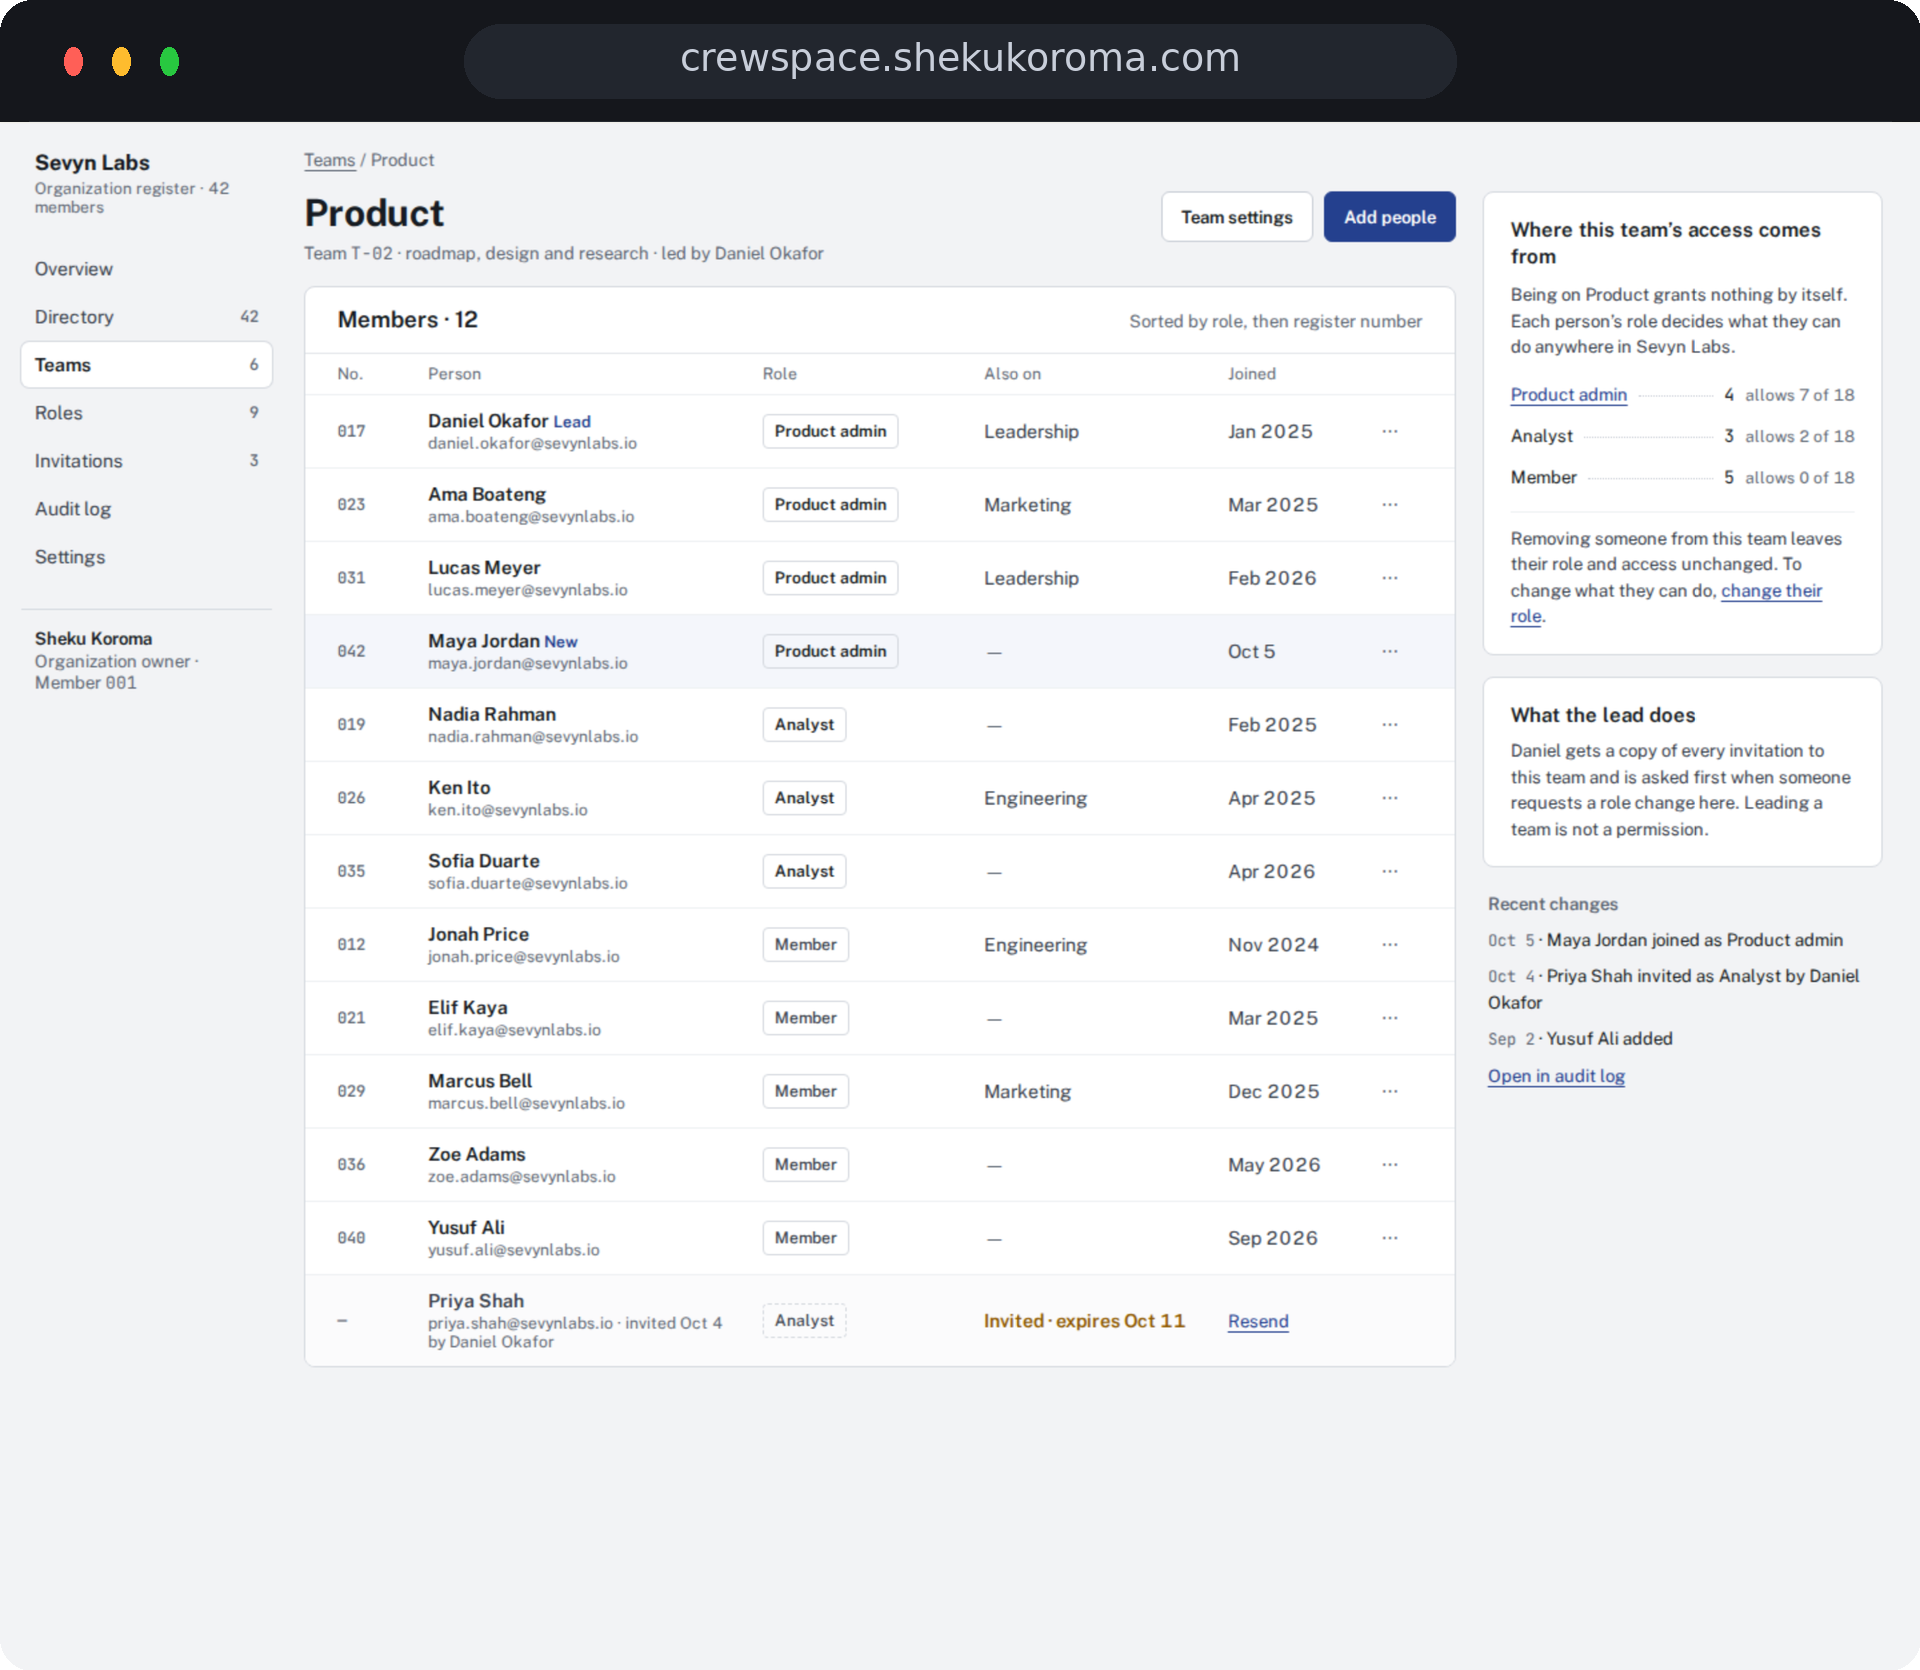The width and height of the screenshot is (1920, 1670).
Task: Click the browser address bar
Action: pyautogui.click(x=960, y=61)
